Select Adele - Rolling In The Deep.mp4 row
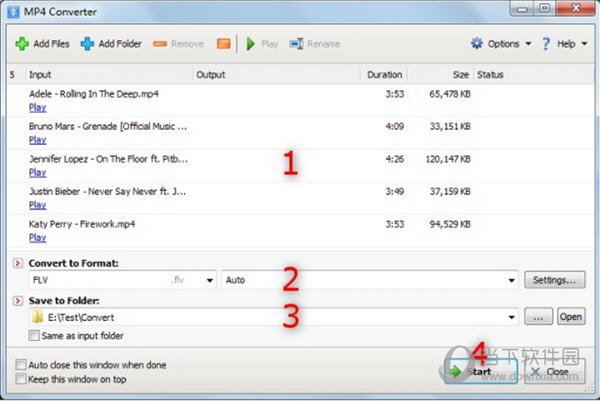600x402 pixels. pyautogui.click(x=301, y=101)
